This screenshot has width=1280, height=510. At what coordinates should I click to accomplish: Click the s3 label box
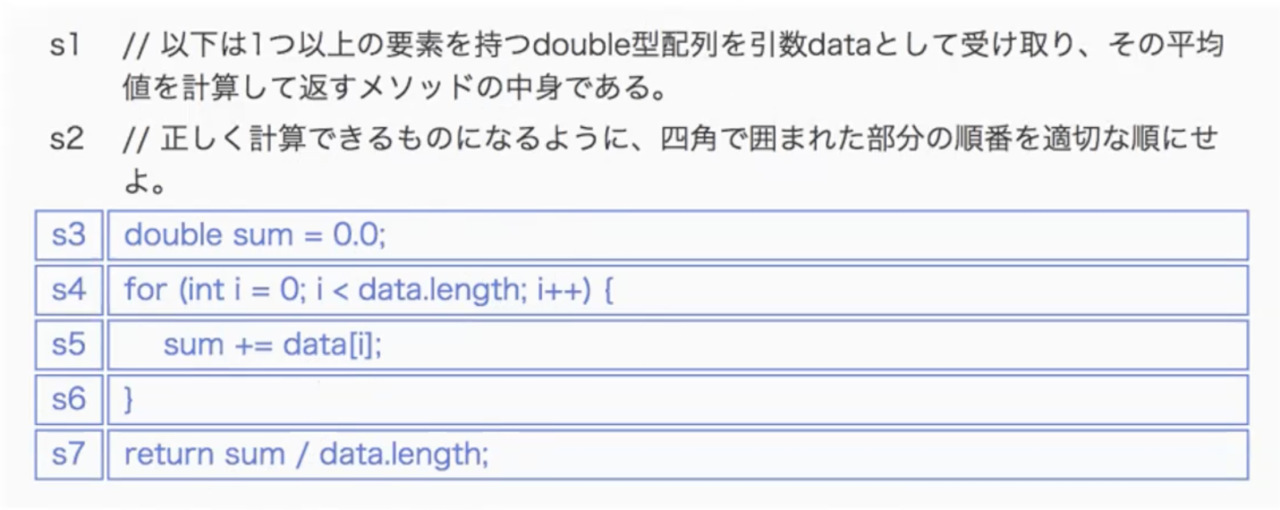[68, 235]
